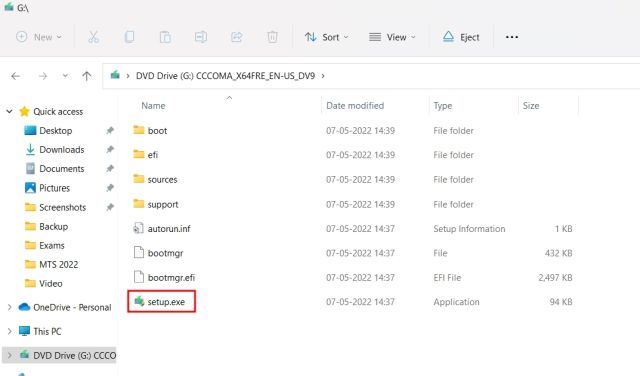Select the bootmgr file icon
640x376 pixels.
[139, 253]
